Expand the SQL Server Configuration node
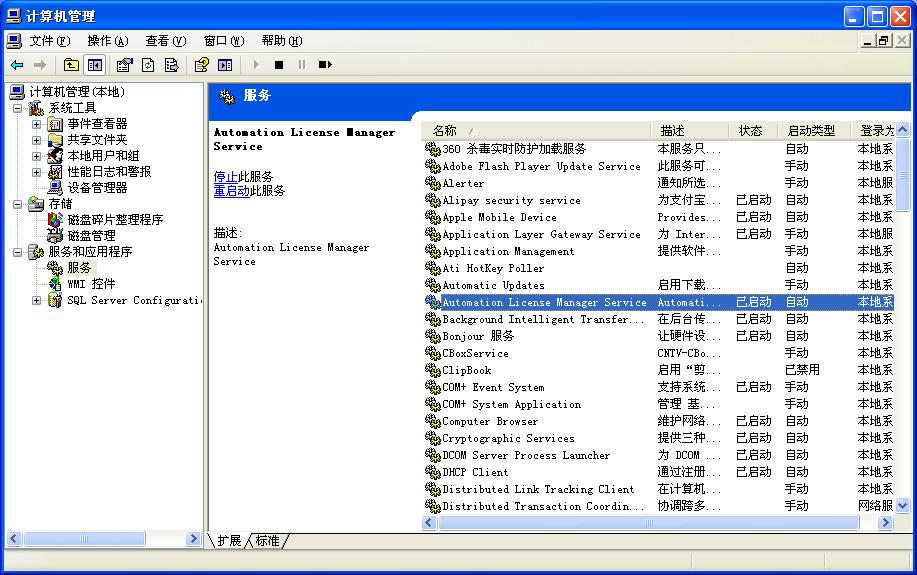 [x=37, y=300]
